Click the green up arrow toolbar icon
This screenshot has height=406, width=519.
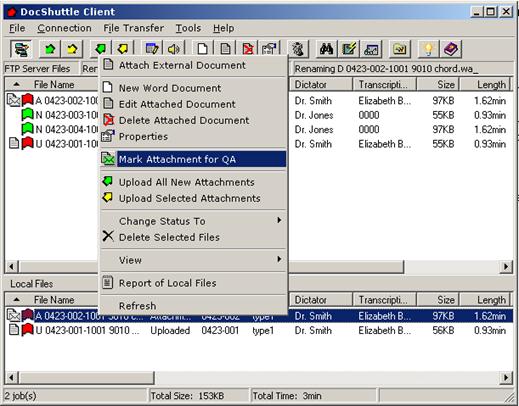coord(50,49)
